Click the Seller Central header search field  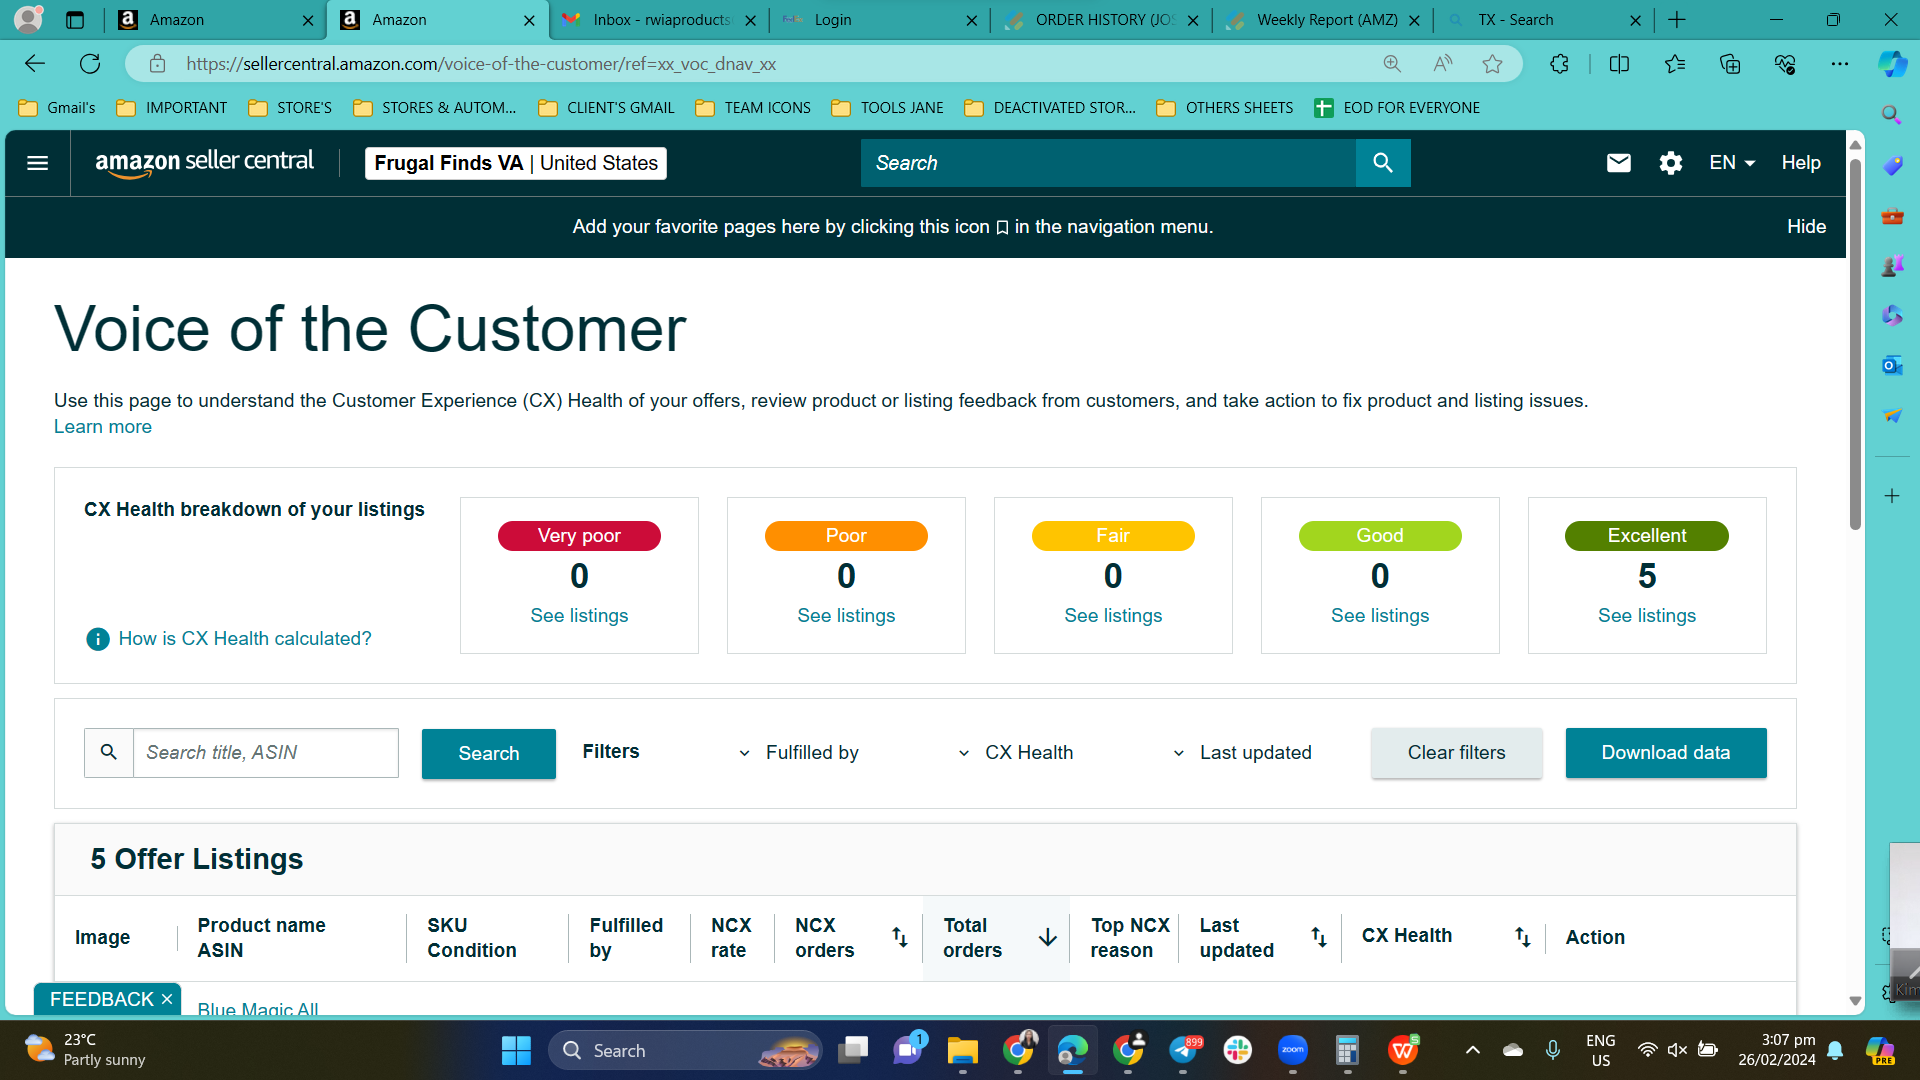pyautogui.click(x=1108, y=163)
